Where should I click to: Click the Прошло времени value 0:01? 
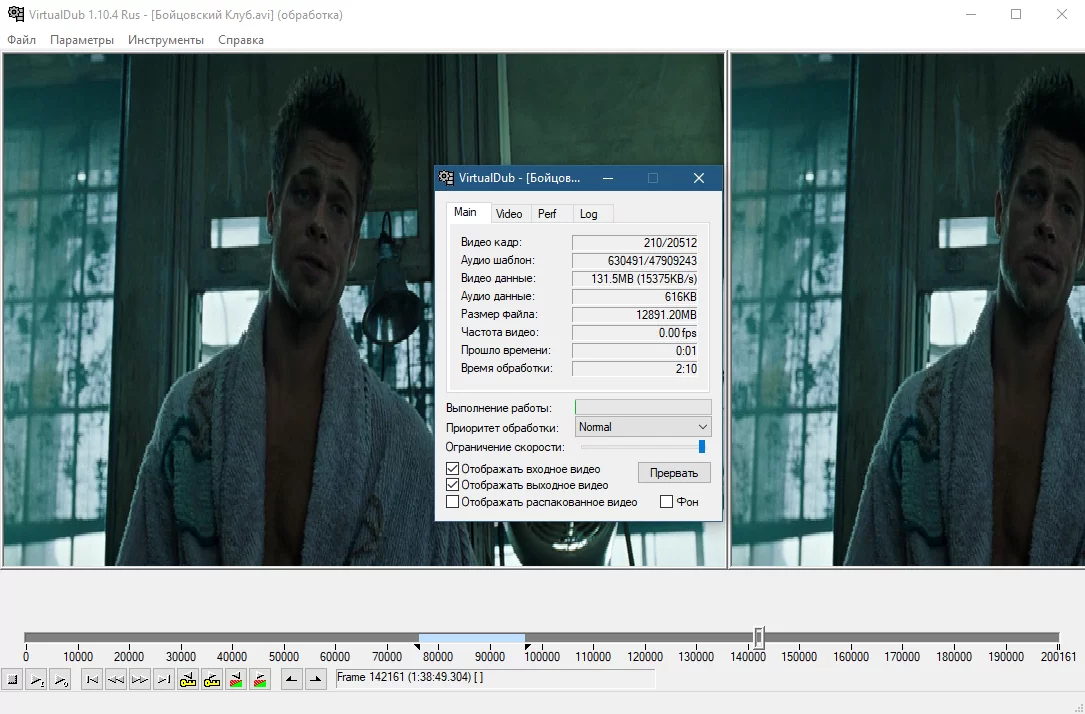click(x=635, y=351)
